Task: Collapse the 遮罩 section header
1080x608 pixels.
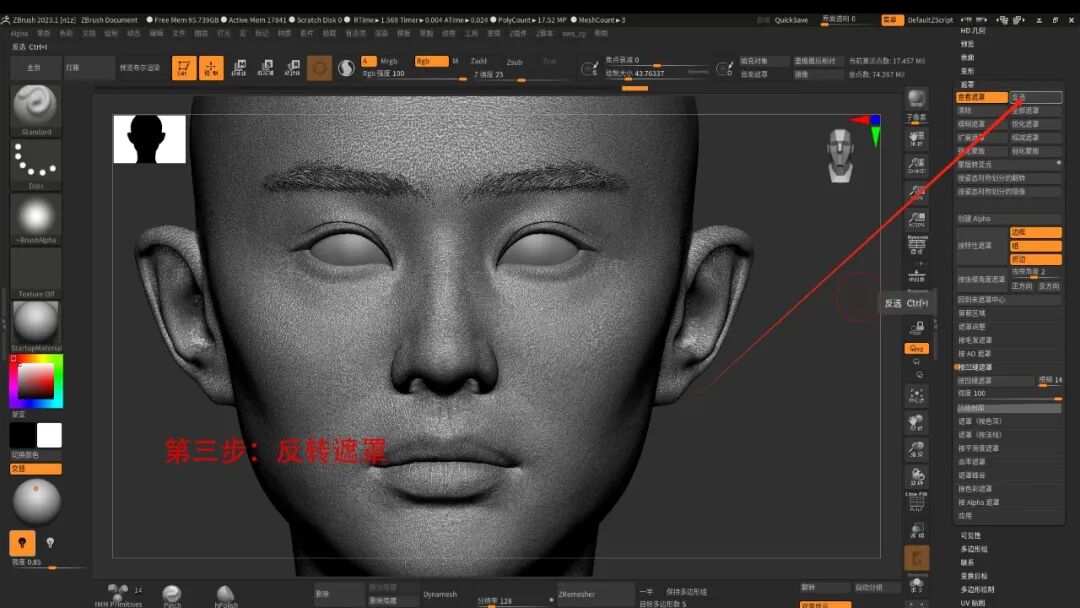Action: [968, 84]
